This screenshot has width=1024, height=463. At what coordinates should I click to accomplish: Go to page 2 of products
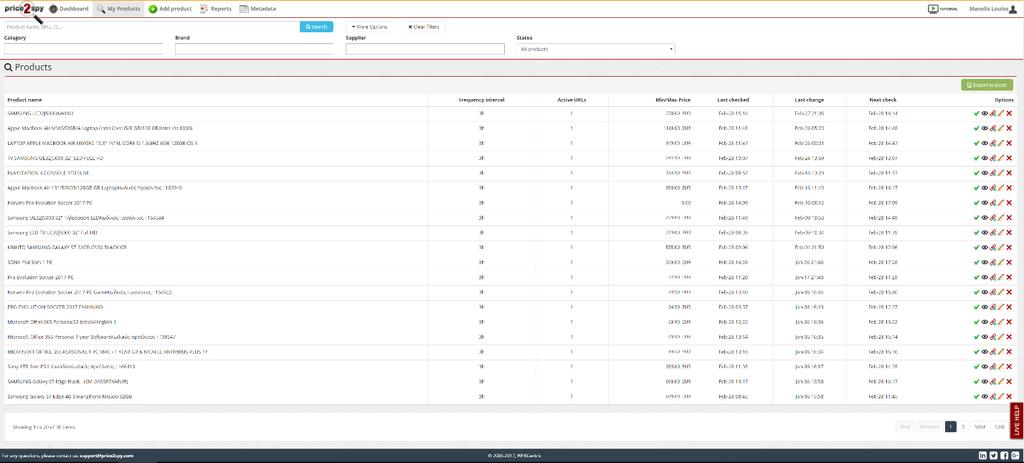coord(963,426)
